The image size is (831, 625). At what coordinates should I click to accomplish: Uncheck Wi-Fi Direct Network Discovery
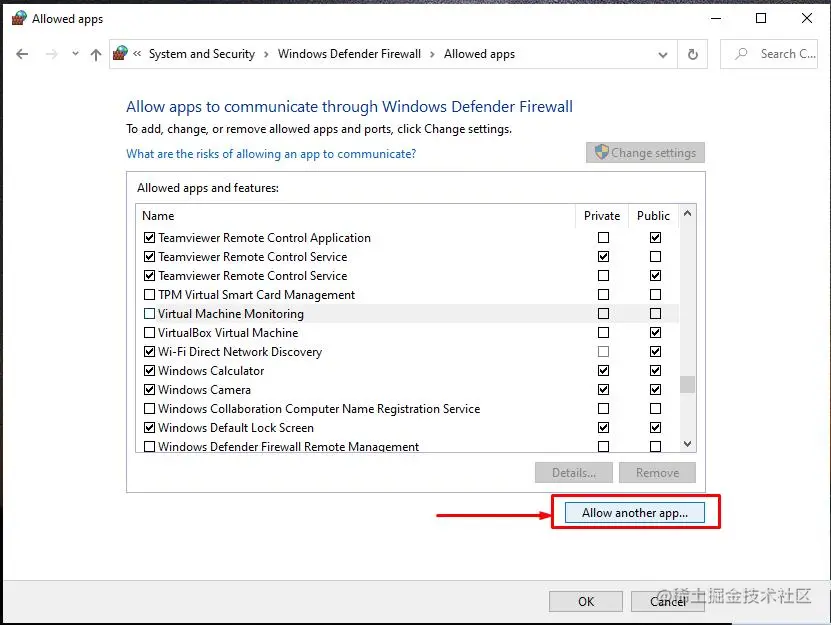click(x=149, y=351)
